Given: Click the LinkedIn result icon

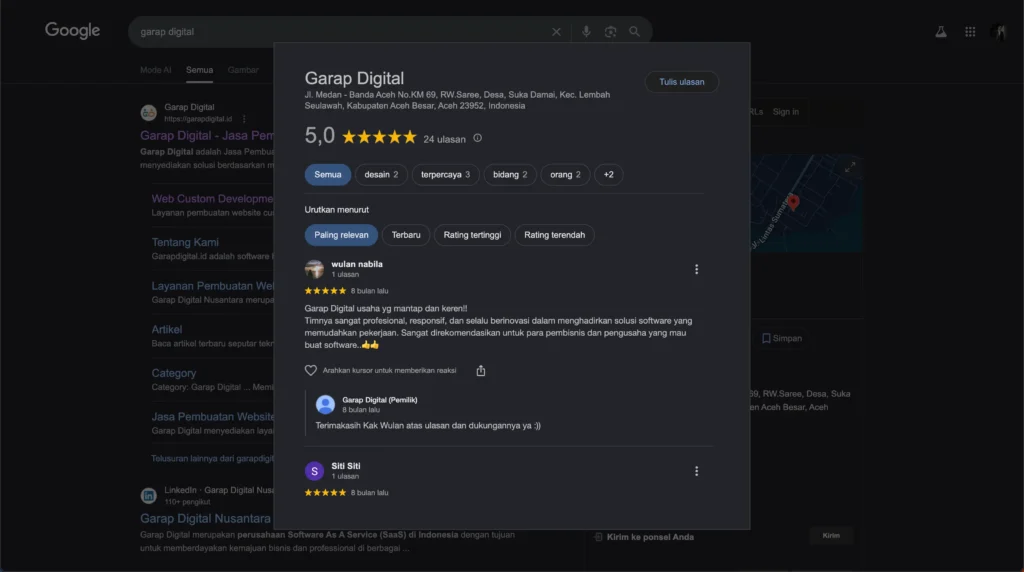Looking at the screenshot, I should (x=148, y=495).
